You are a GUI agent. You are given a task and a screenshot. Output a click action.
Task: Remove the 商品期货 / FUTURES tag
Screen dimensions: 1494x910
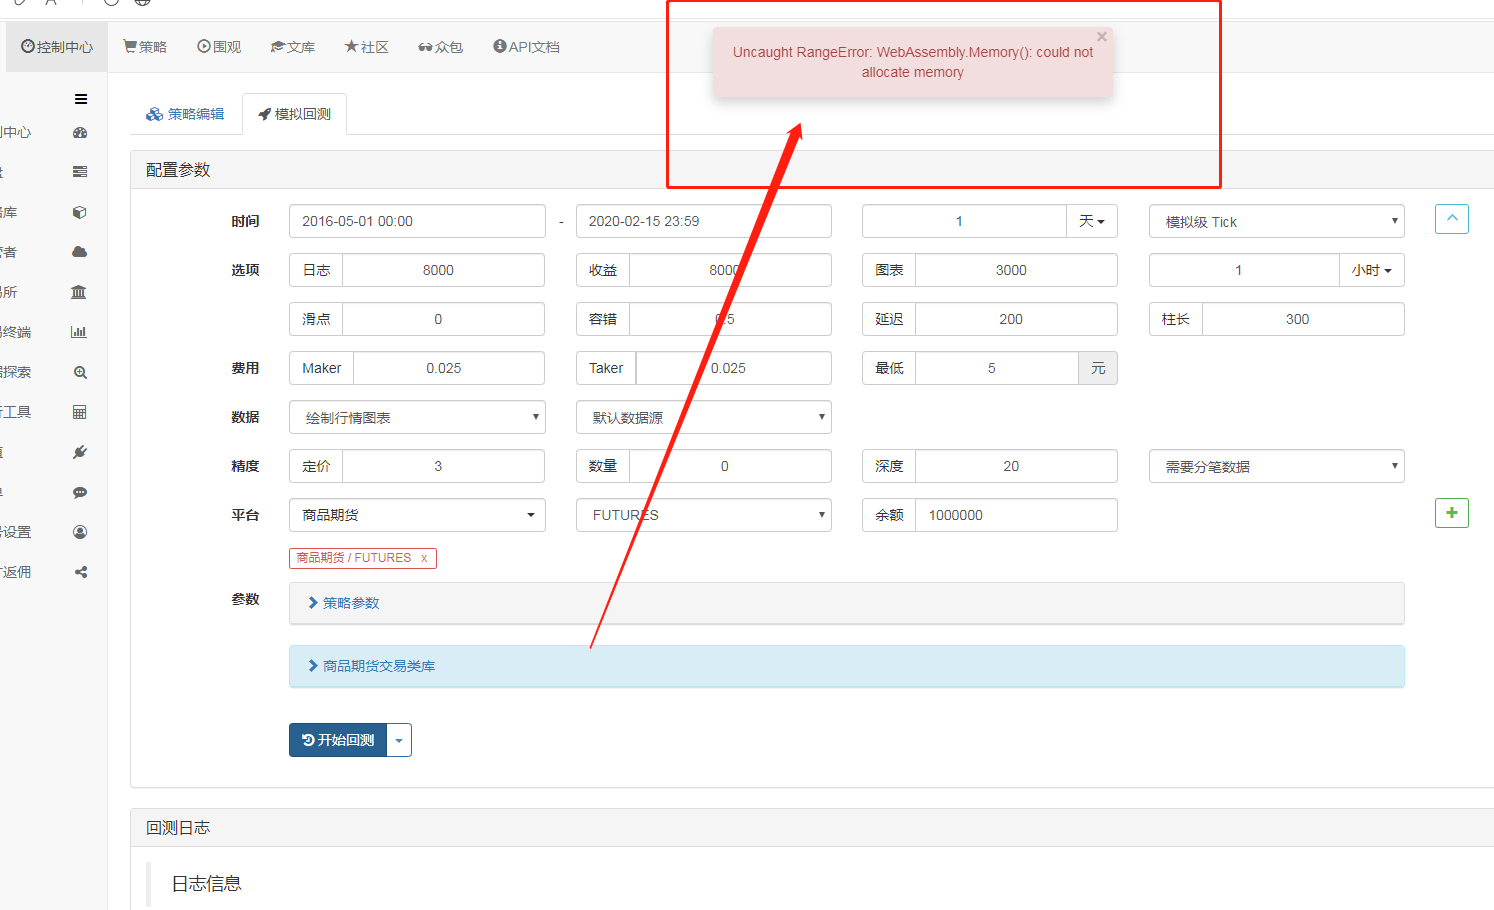pos(424,558)
